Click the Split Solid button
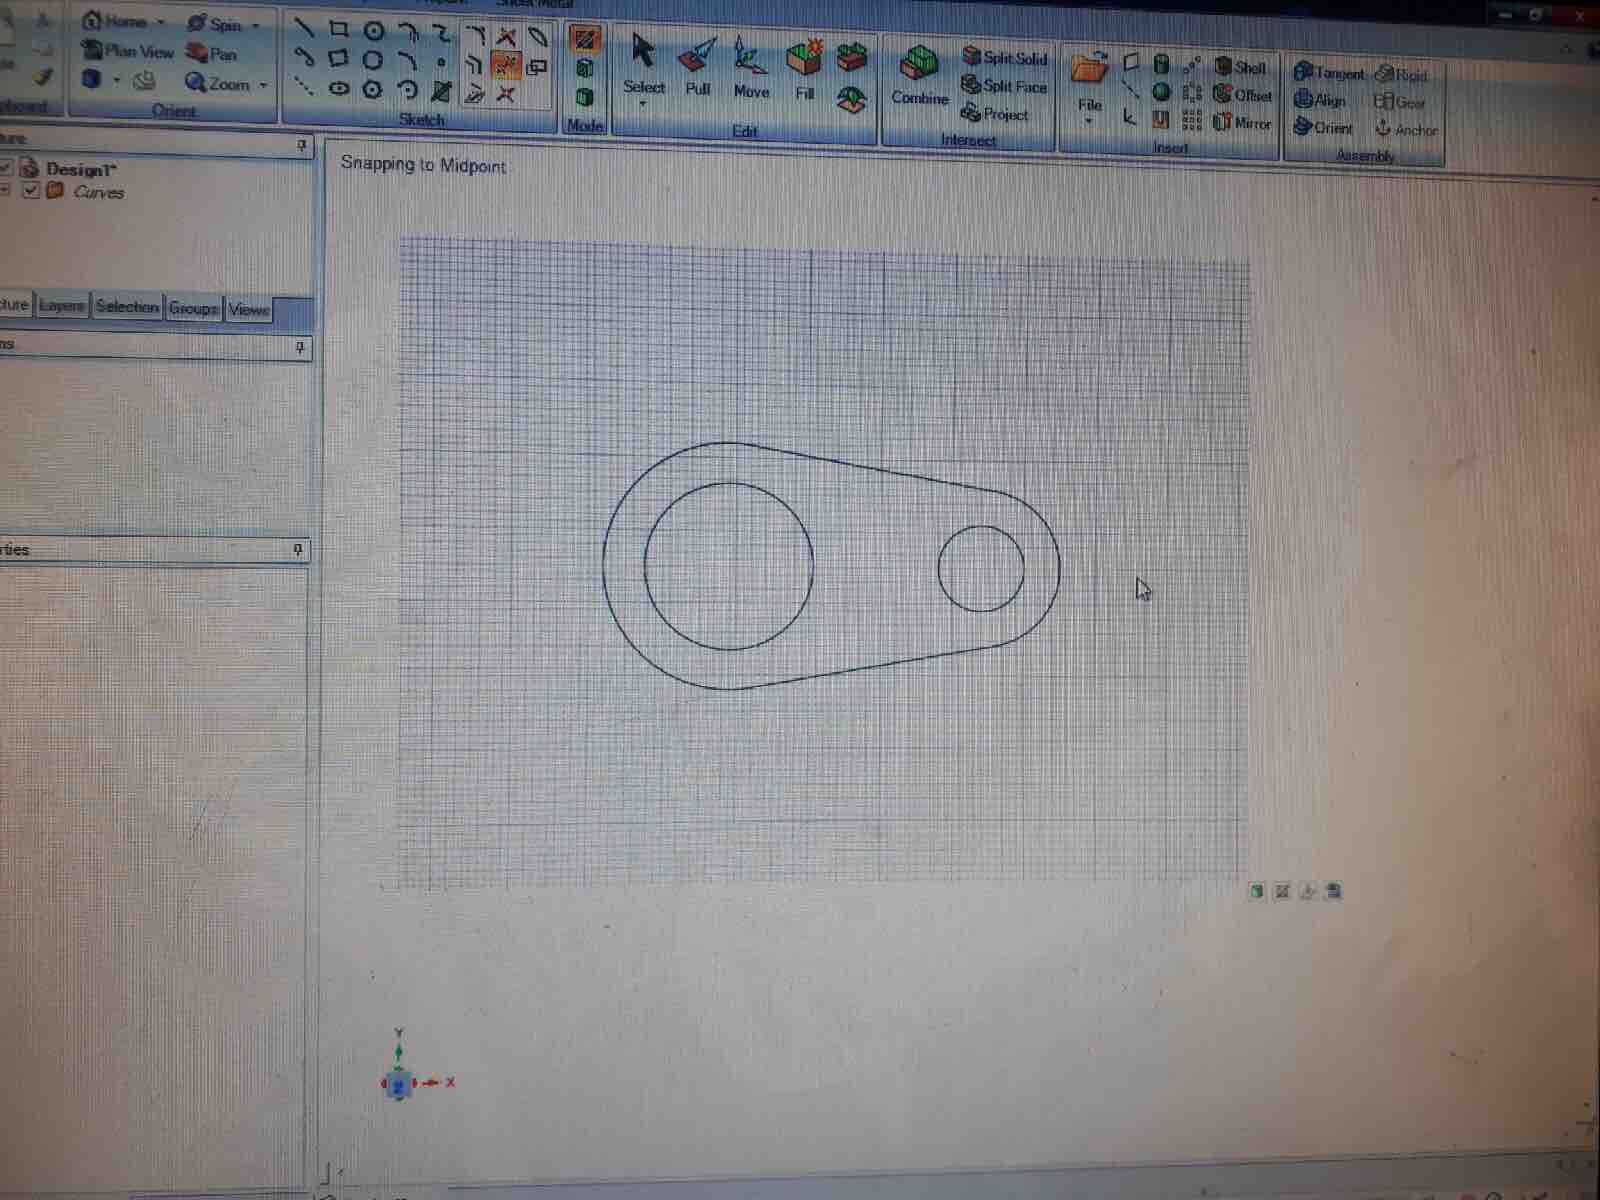 pyautogui.click(x=1004, y=58)
